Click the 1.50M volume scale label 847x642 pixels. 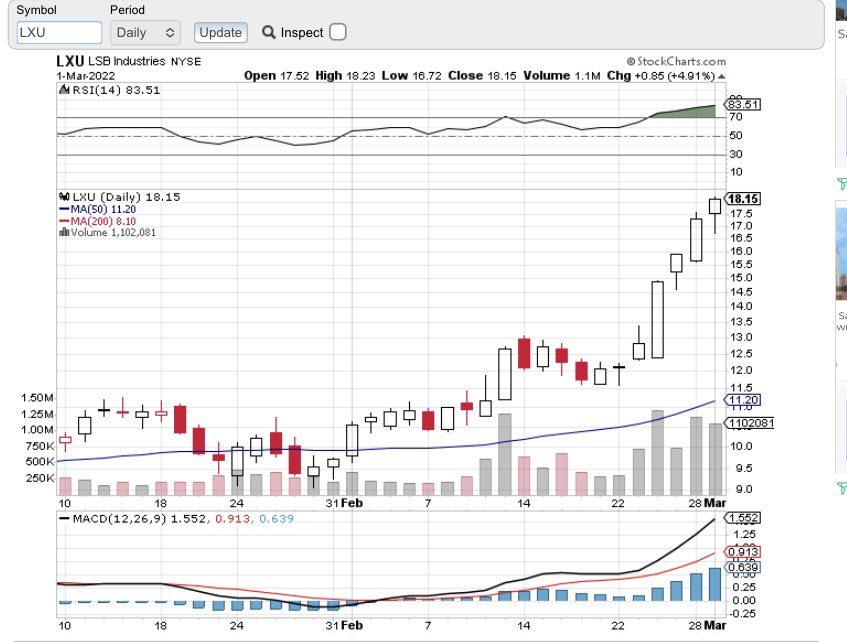37,398
